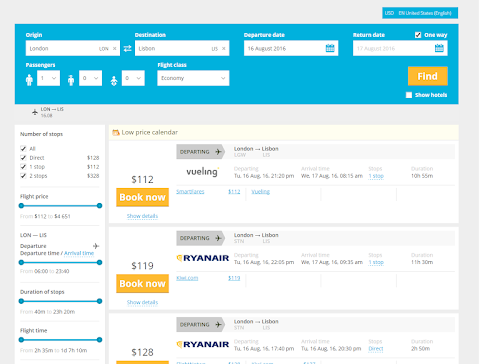Swap origin and destination with arrows icon

127,49
